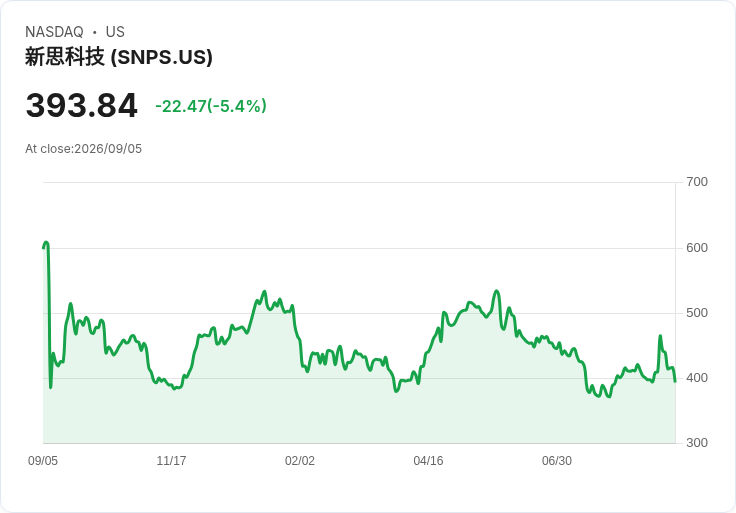736x513 pixels.
Task: Click the 300 y-axis label
Action: (x=697, y=443)
